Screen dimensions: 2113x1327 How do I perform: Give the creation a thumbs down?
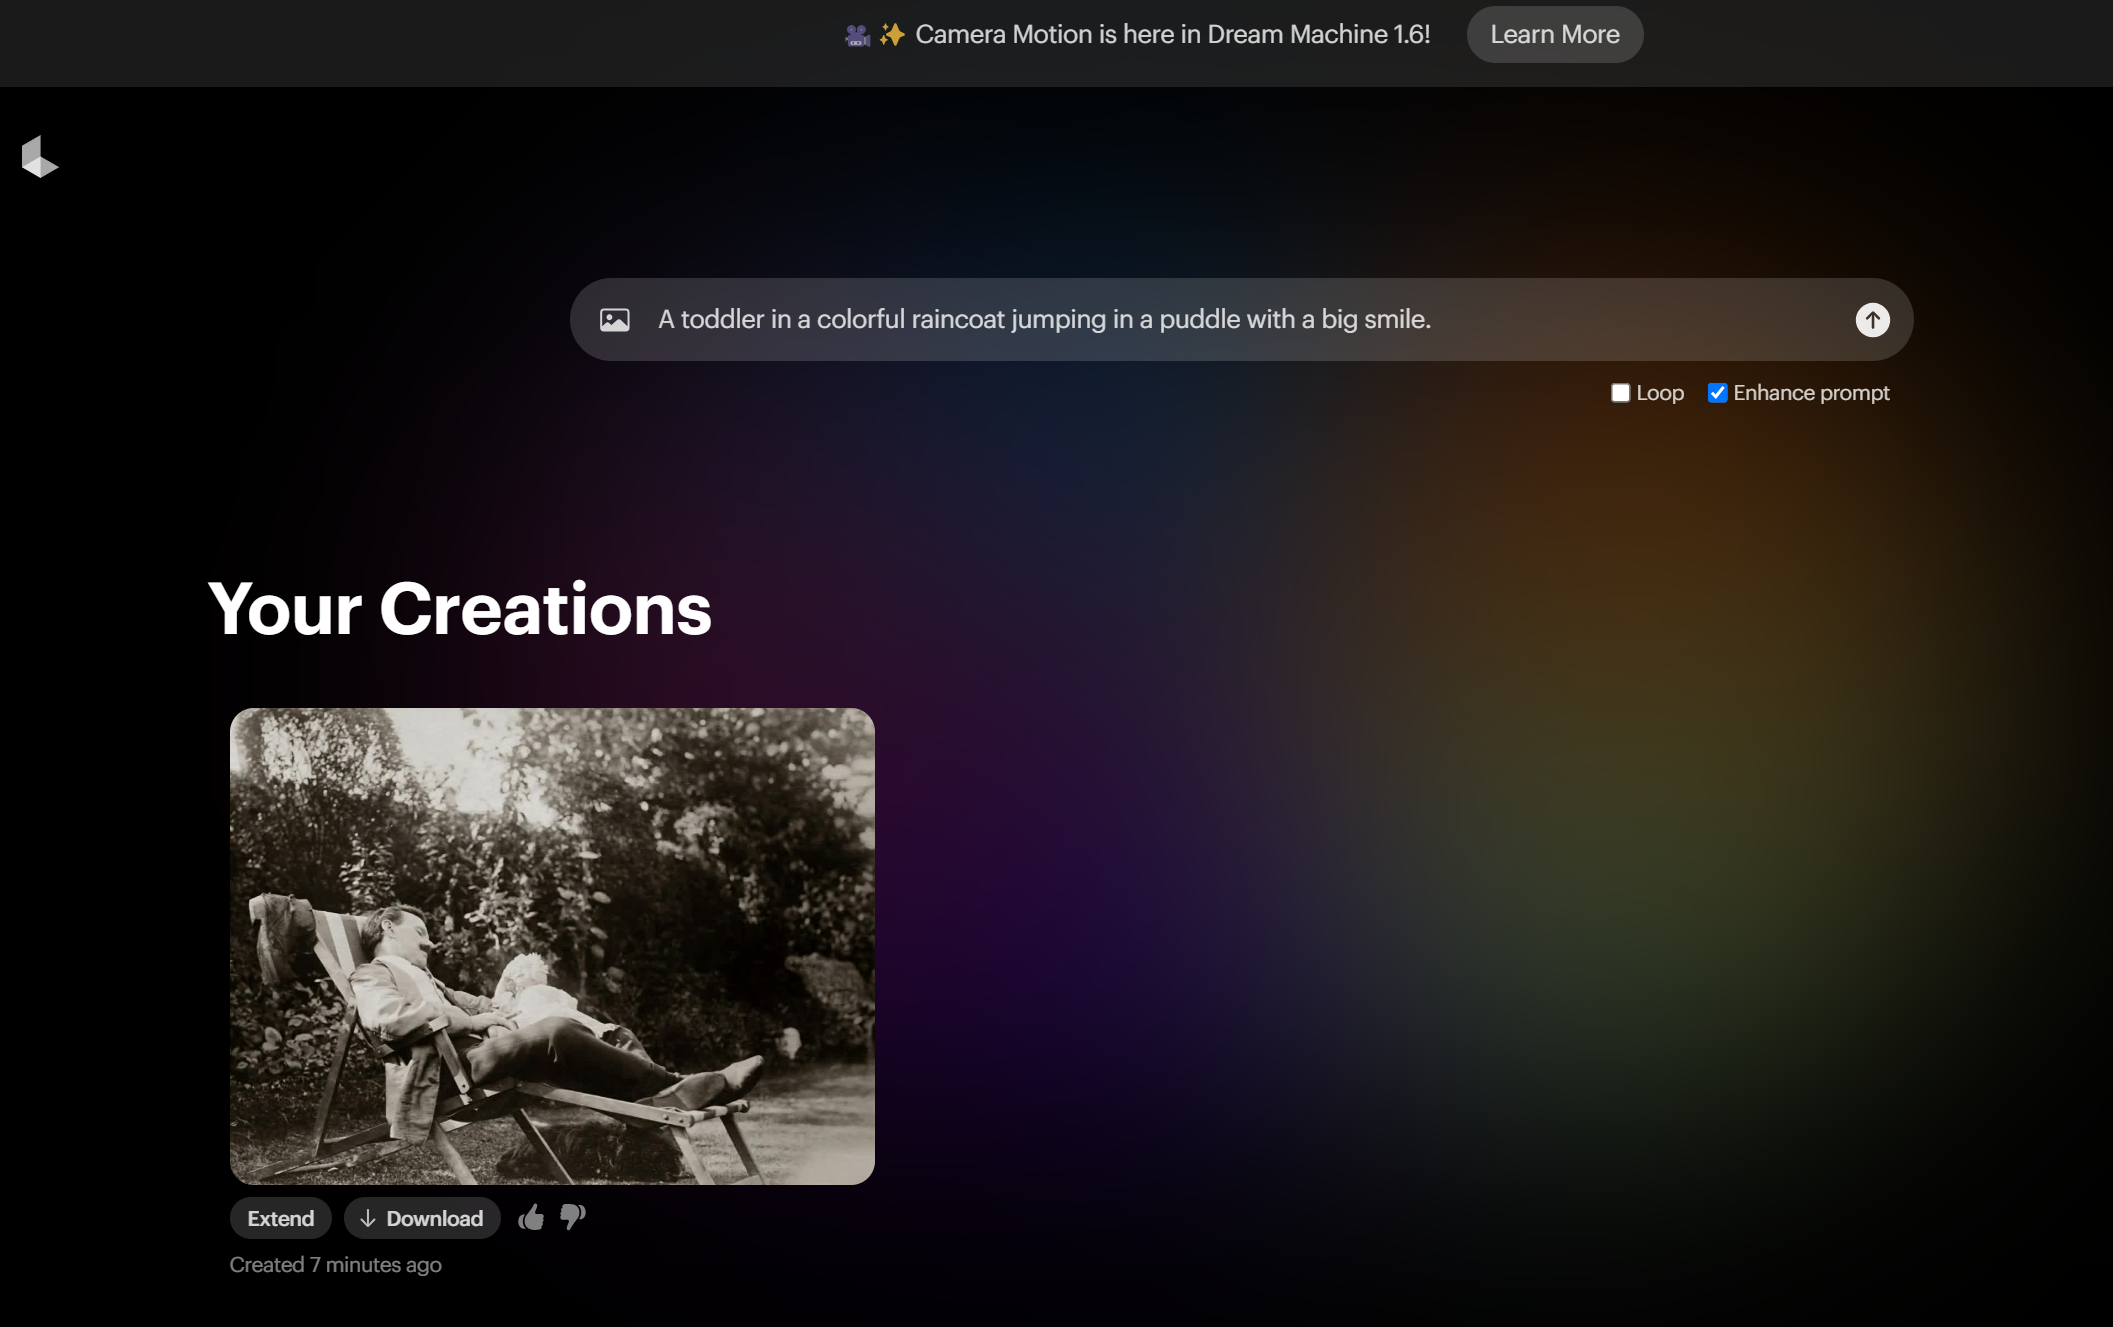click(x=572, y=1217)
